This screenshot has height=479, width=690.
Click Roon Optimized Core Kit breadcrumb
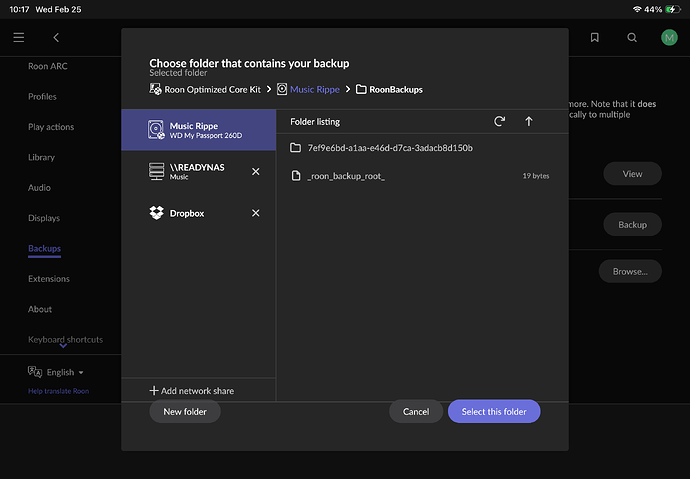212,89
